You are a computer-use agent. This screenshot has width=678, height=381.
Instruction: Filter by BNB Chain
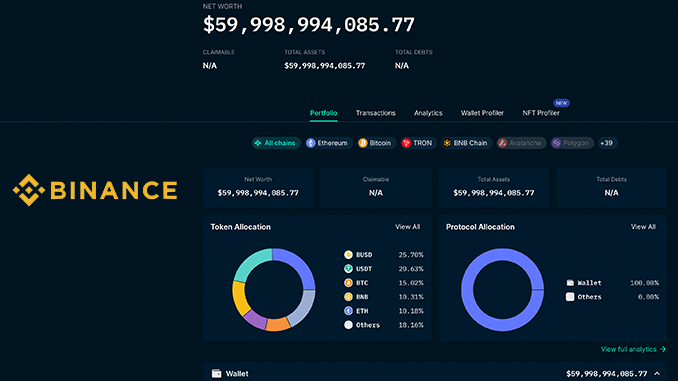[466, 143]
